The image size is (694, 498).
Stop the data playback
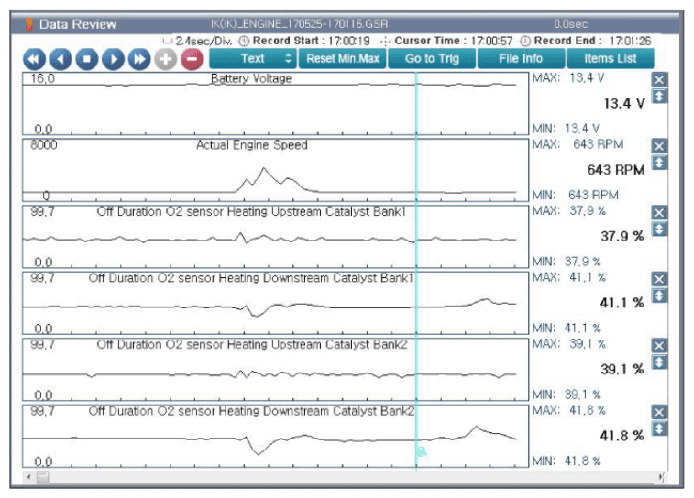tap(86, 59)
